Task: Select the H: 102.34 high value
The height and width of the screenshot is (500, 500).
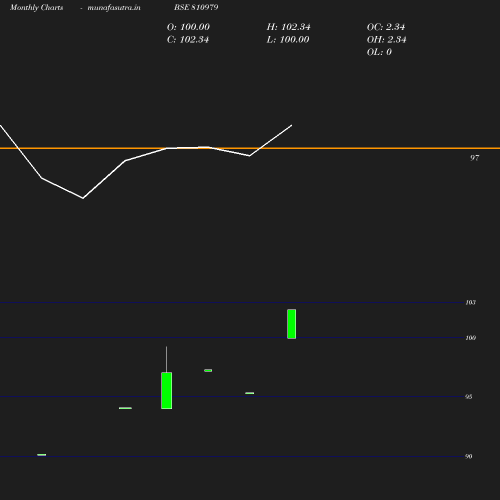Action: [x=288, y=27]
